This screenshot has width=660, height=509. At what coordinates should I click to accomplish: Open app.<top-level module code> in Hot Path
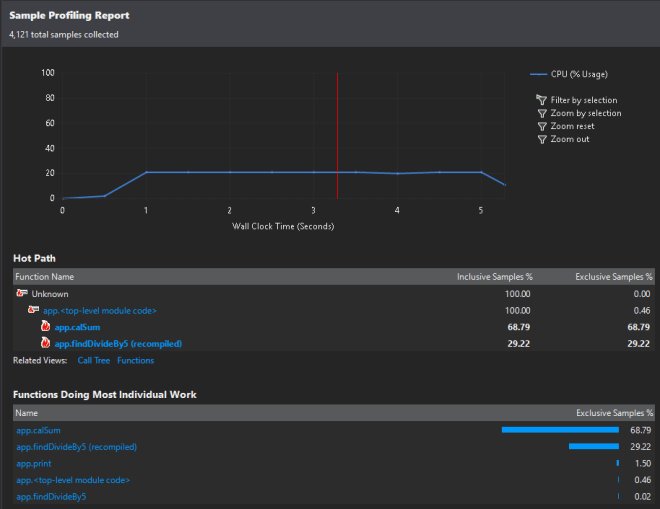pyautogui.click(x=100, y=311)
